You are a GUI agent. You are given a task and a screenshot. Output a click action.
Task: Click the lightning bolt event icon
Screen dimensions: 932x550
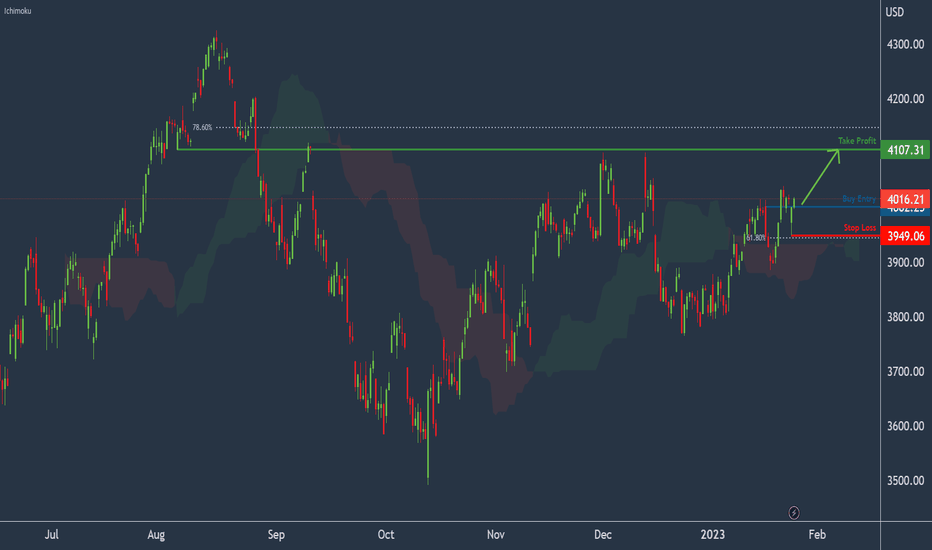tap(794, 513)
